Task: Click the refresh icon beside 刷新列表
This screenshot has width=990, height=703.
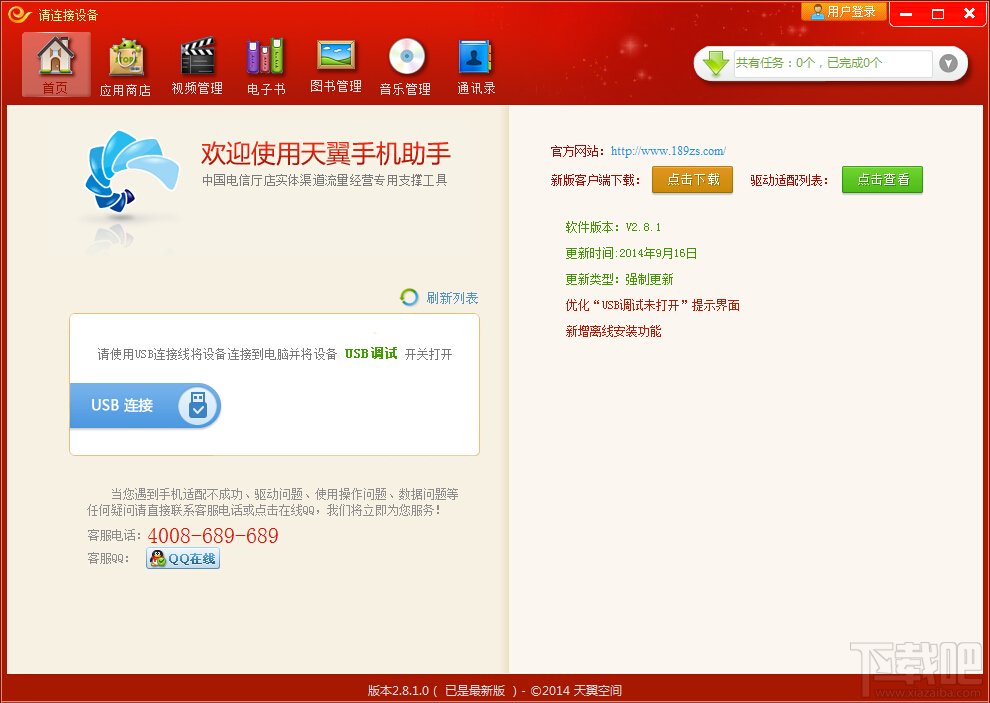Action: click(x=409, y=297)
